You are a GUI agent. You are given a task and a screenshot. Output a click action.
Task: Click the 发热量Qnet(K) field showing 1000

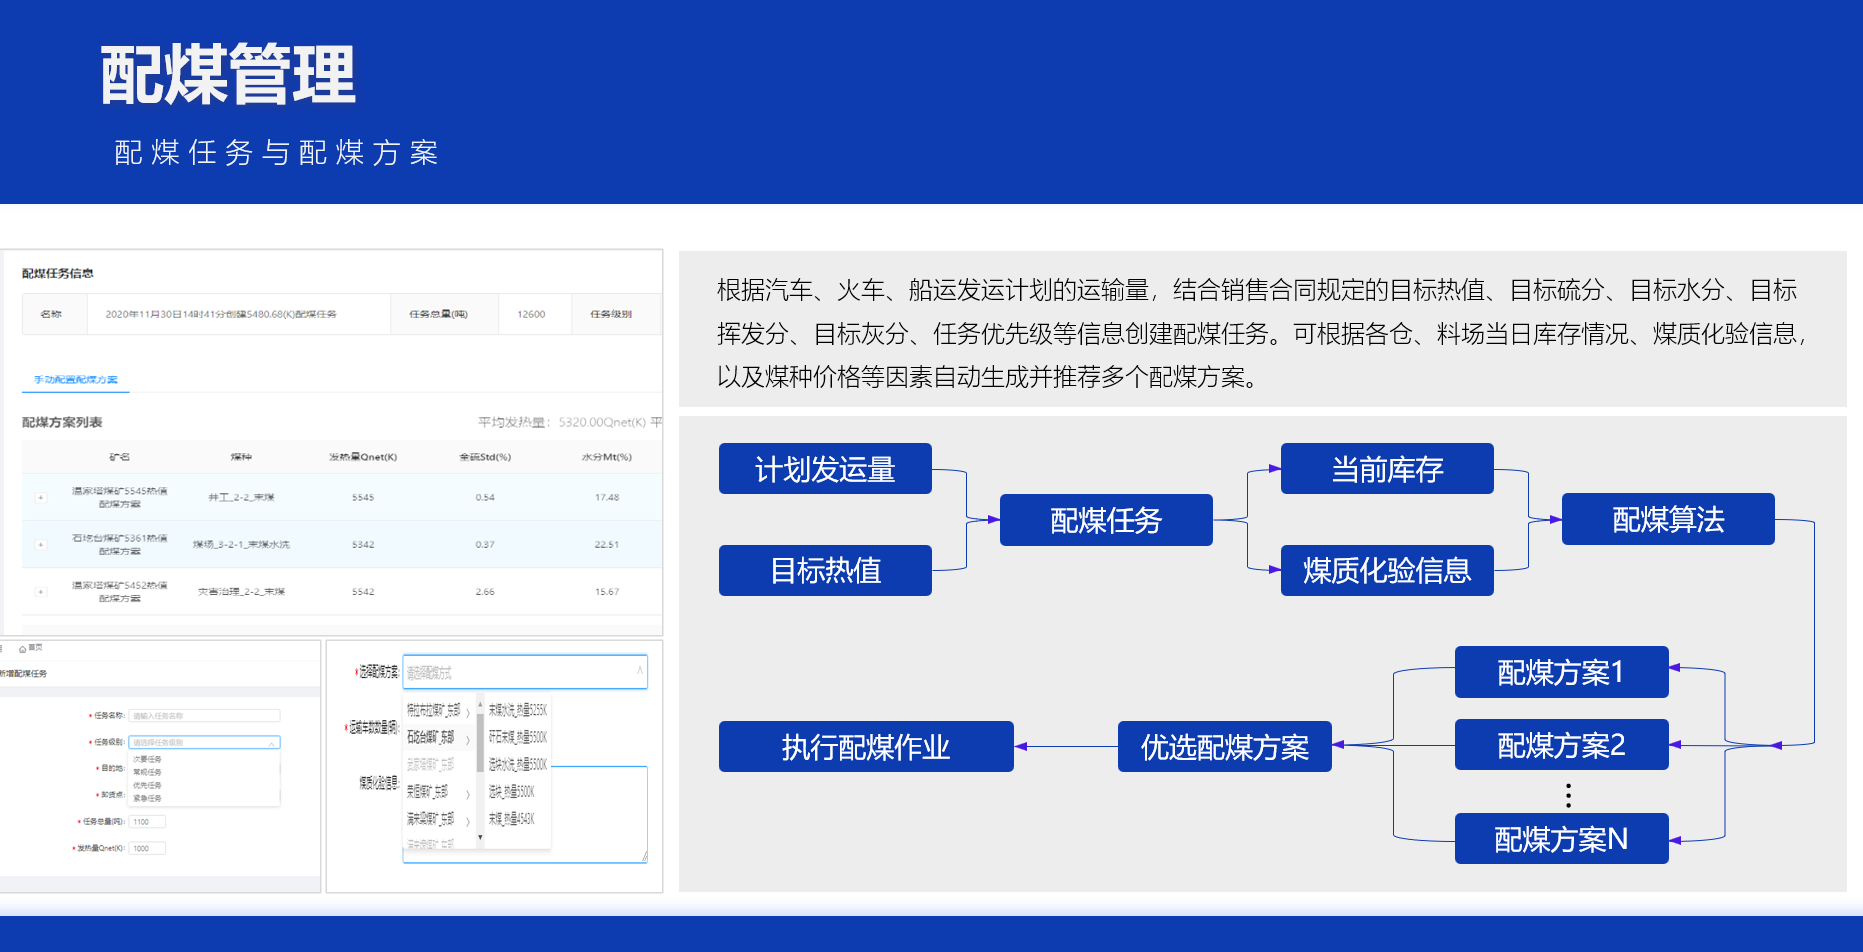pyautogui.click(x=147, y=848)
